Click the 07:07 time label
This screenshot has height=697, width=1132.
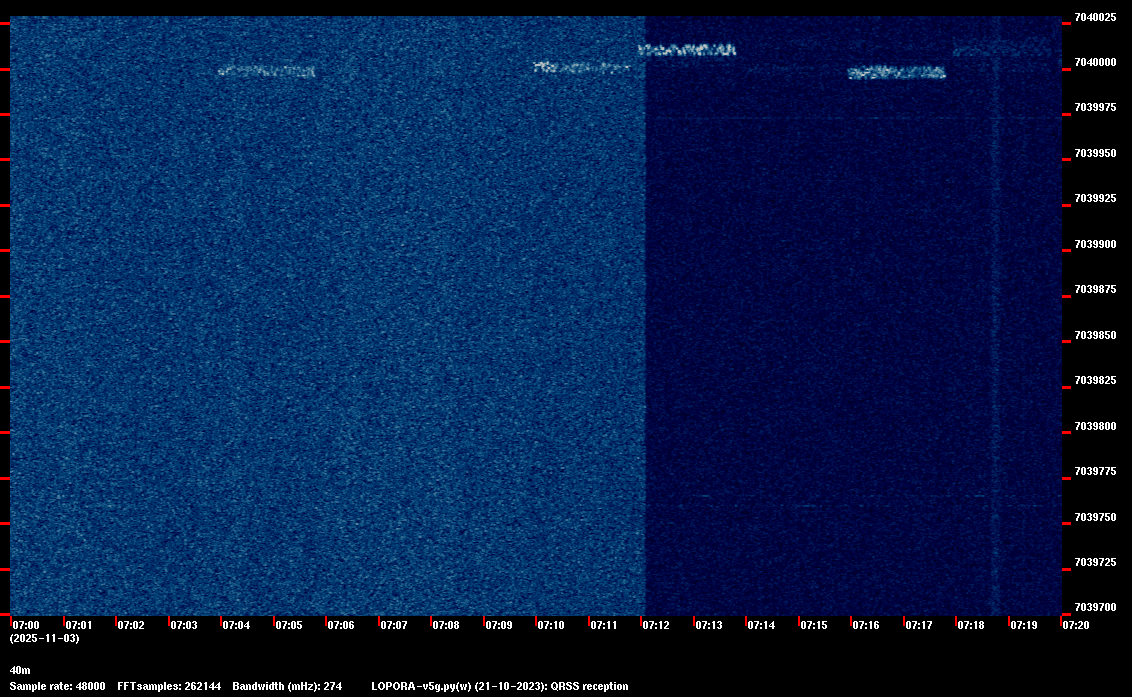pyautogui.click(x=393, y=625)
